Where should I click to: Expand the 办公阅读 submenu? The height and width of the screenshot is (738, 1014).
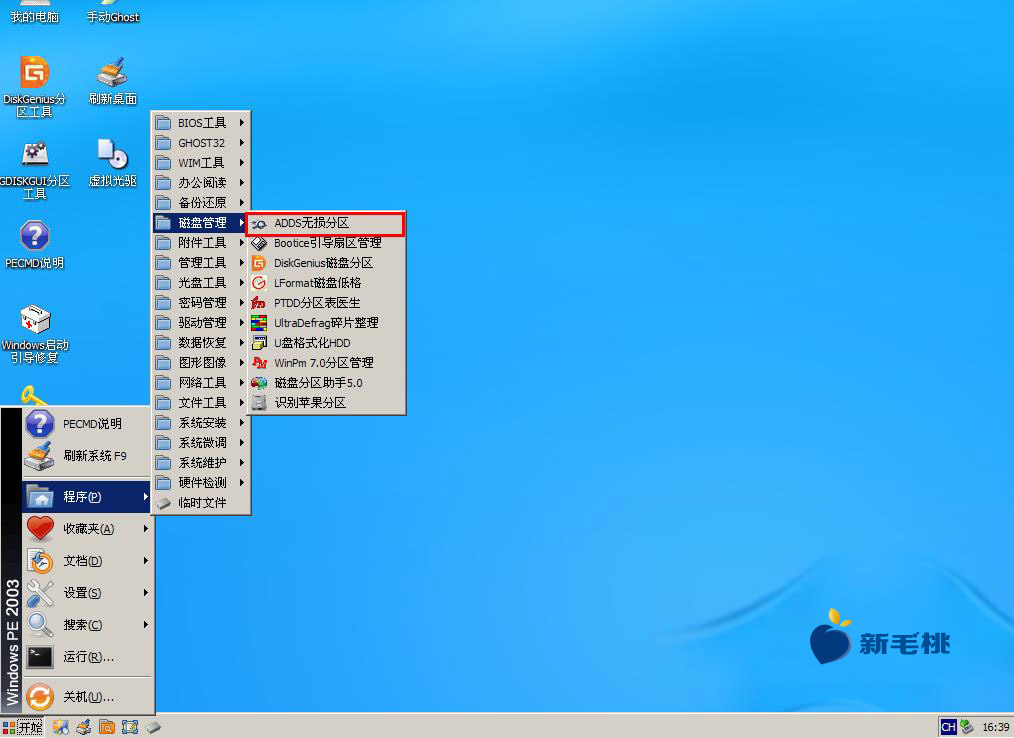(201, 183)
